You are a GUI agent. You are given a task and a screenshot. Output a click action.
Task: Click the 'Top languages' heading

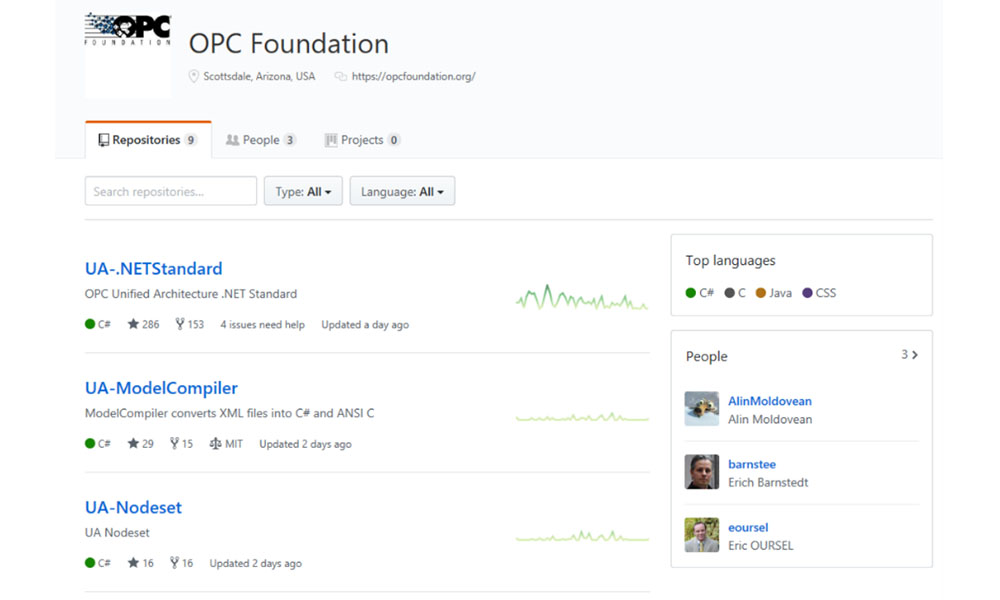[730, 261]
